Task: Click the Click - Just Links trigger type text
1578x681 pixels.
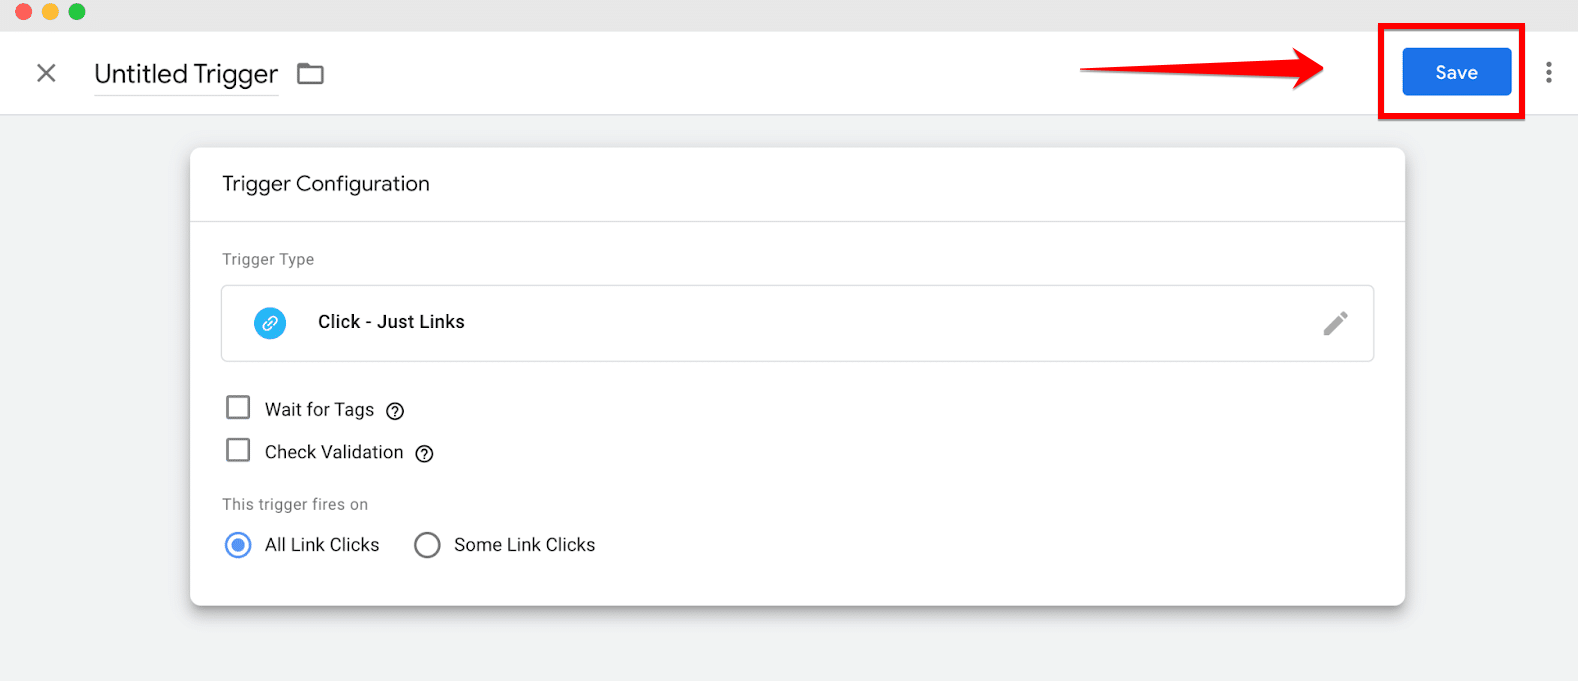Action: 391,322
